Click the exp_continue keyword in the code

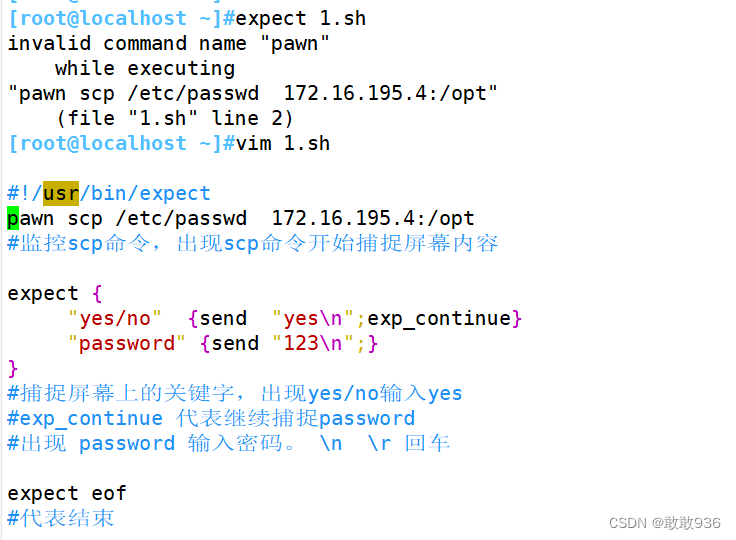tap(439, 318)
